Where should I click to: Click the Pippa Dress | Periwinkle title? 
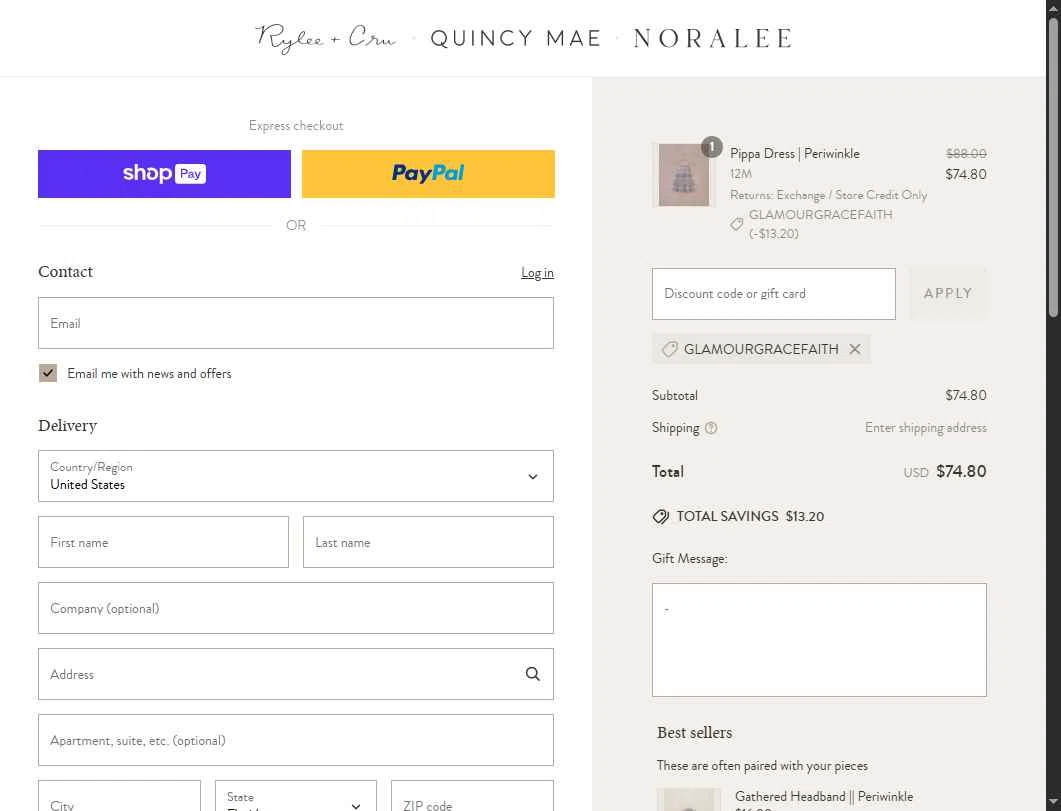pos(795,154)
